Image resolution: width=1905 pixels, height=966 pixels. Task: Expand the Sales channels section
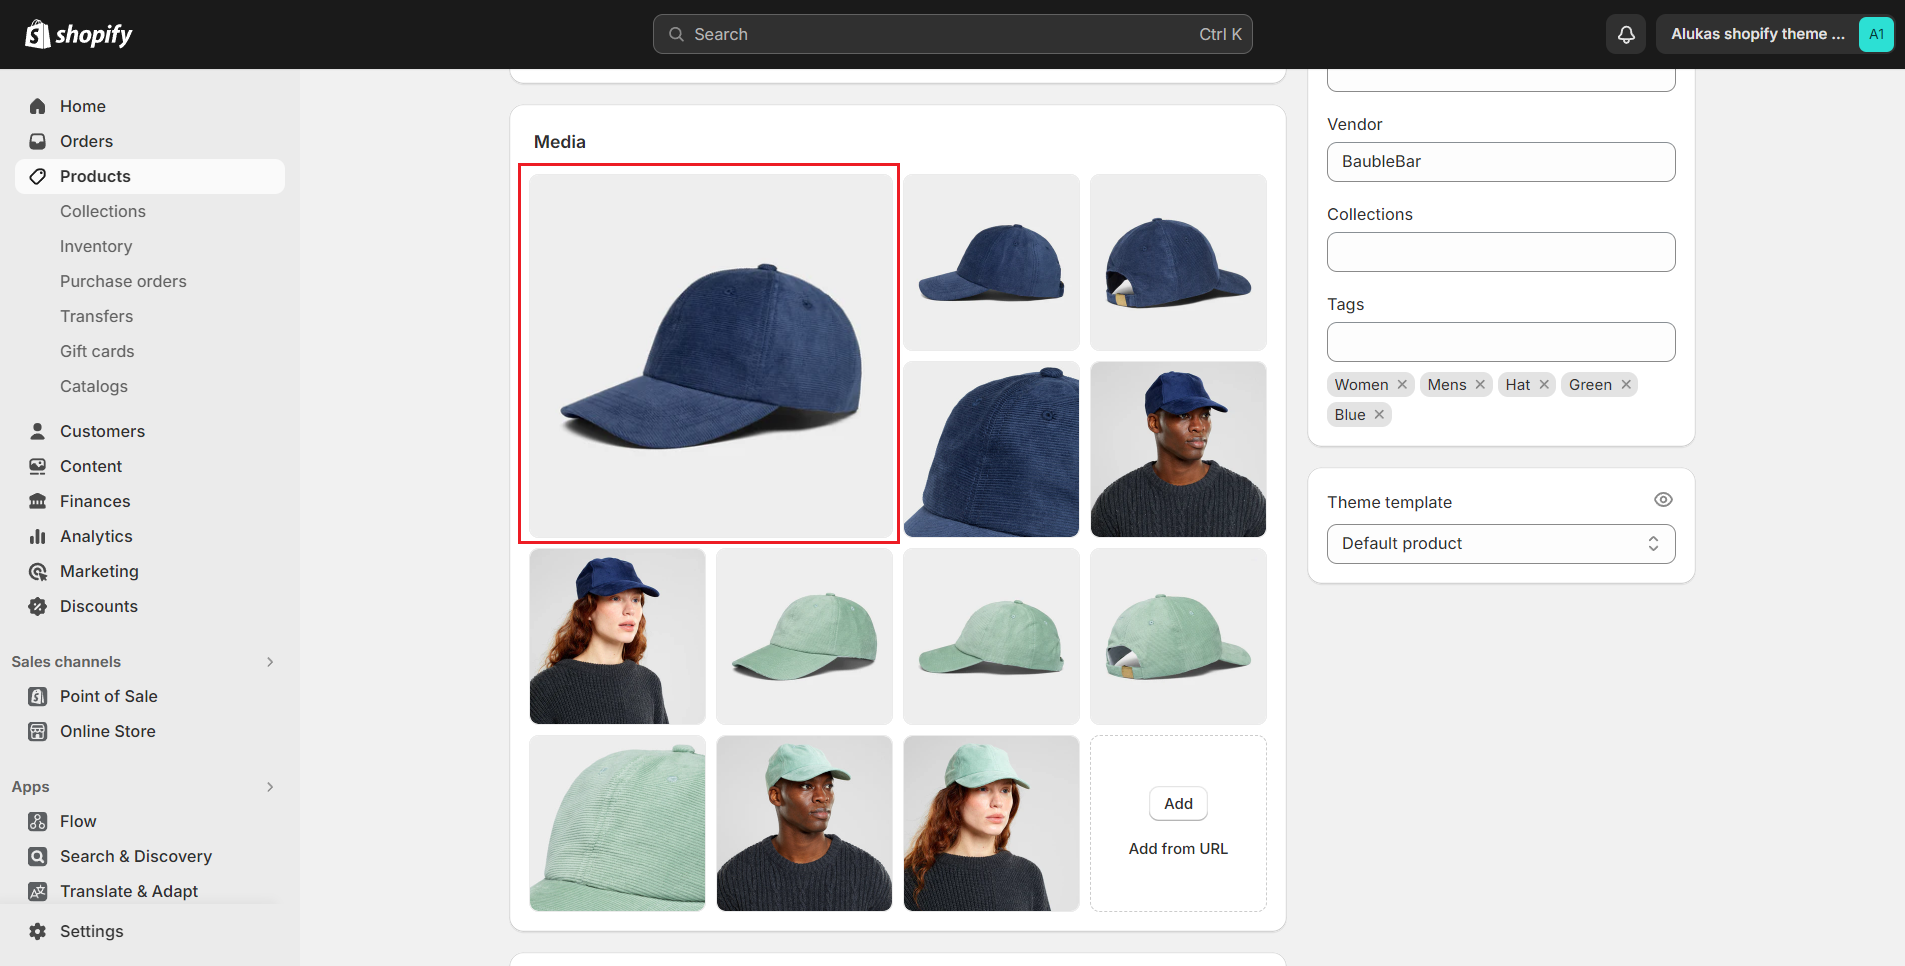(x=270, y=662)
